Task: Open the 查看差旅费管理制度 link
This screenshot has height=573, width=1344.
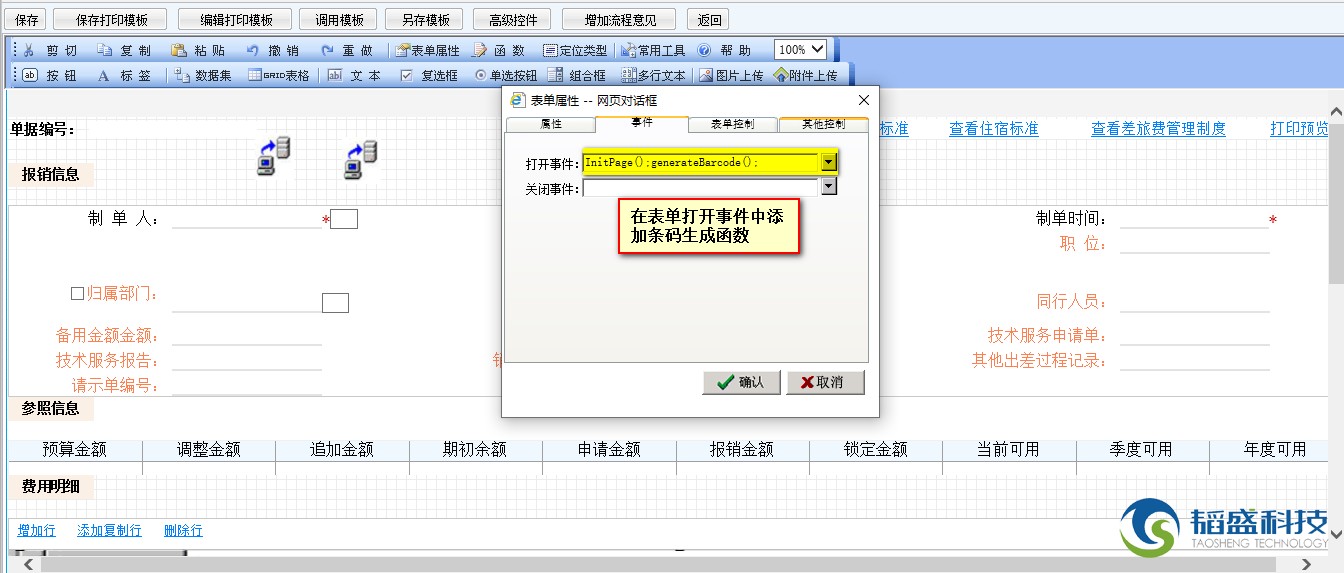Action: pos(1158,129)
